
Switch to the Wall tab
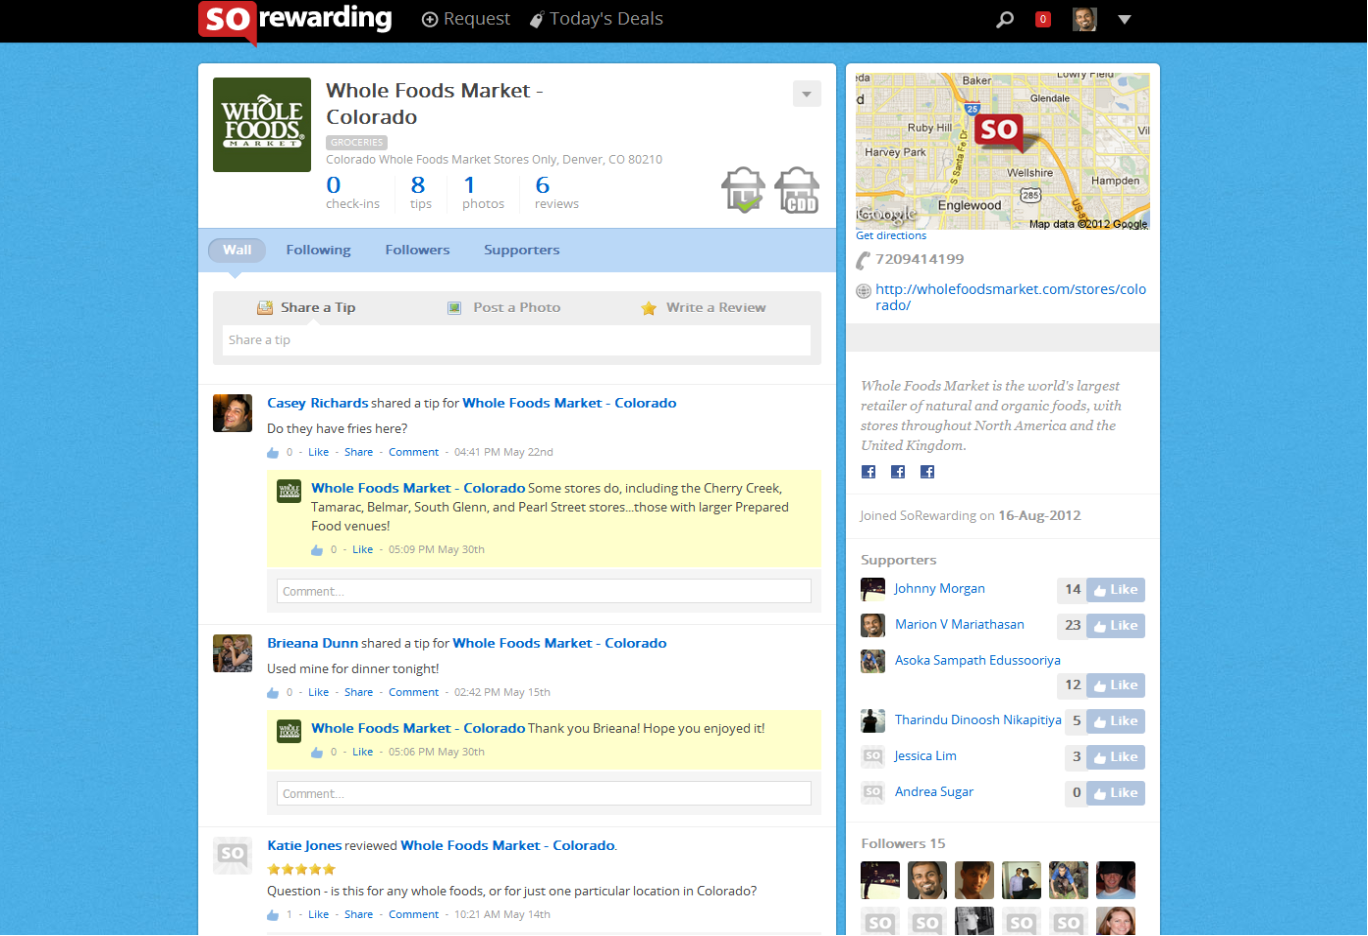coord(237,250)
